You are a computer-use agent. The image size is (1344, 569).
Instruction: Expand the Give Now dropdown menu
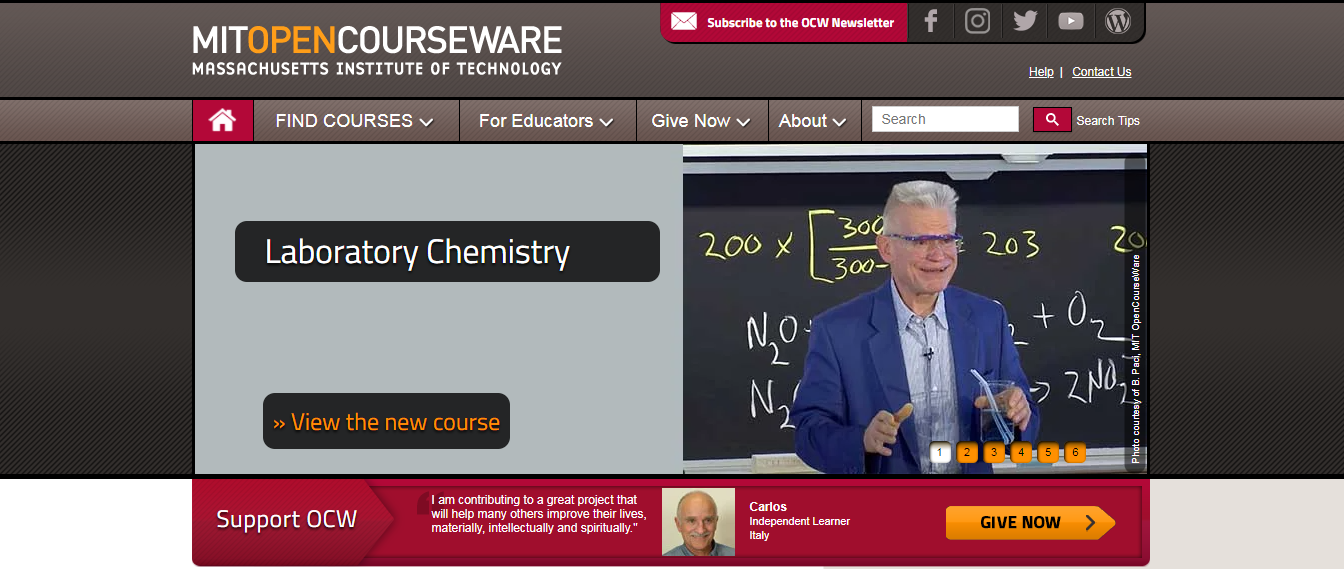click(701, 121)
